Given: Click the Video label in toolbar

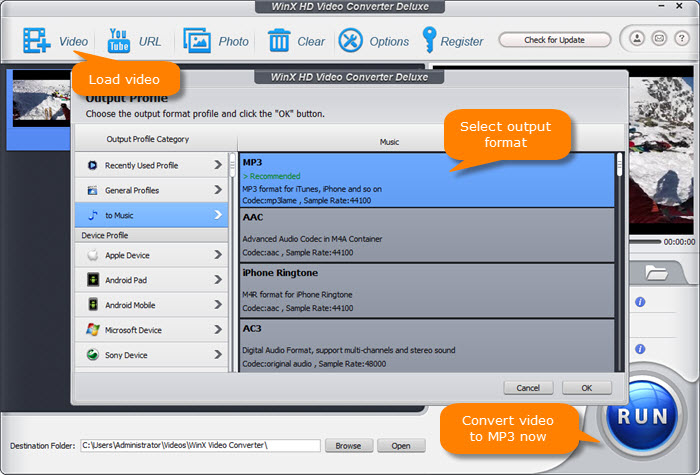Looking at the screenshot, I should coord(74,42).
